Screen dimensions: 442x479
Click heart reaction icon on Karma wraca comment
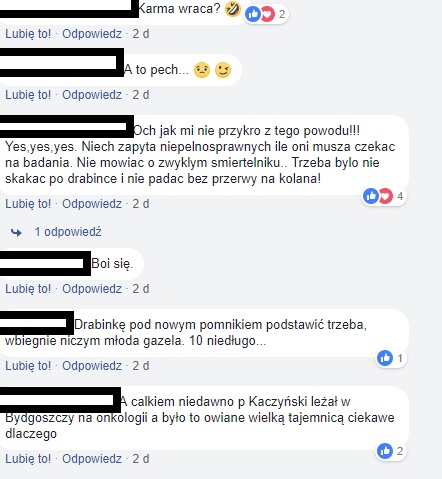click(267, 14)
